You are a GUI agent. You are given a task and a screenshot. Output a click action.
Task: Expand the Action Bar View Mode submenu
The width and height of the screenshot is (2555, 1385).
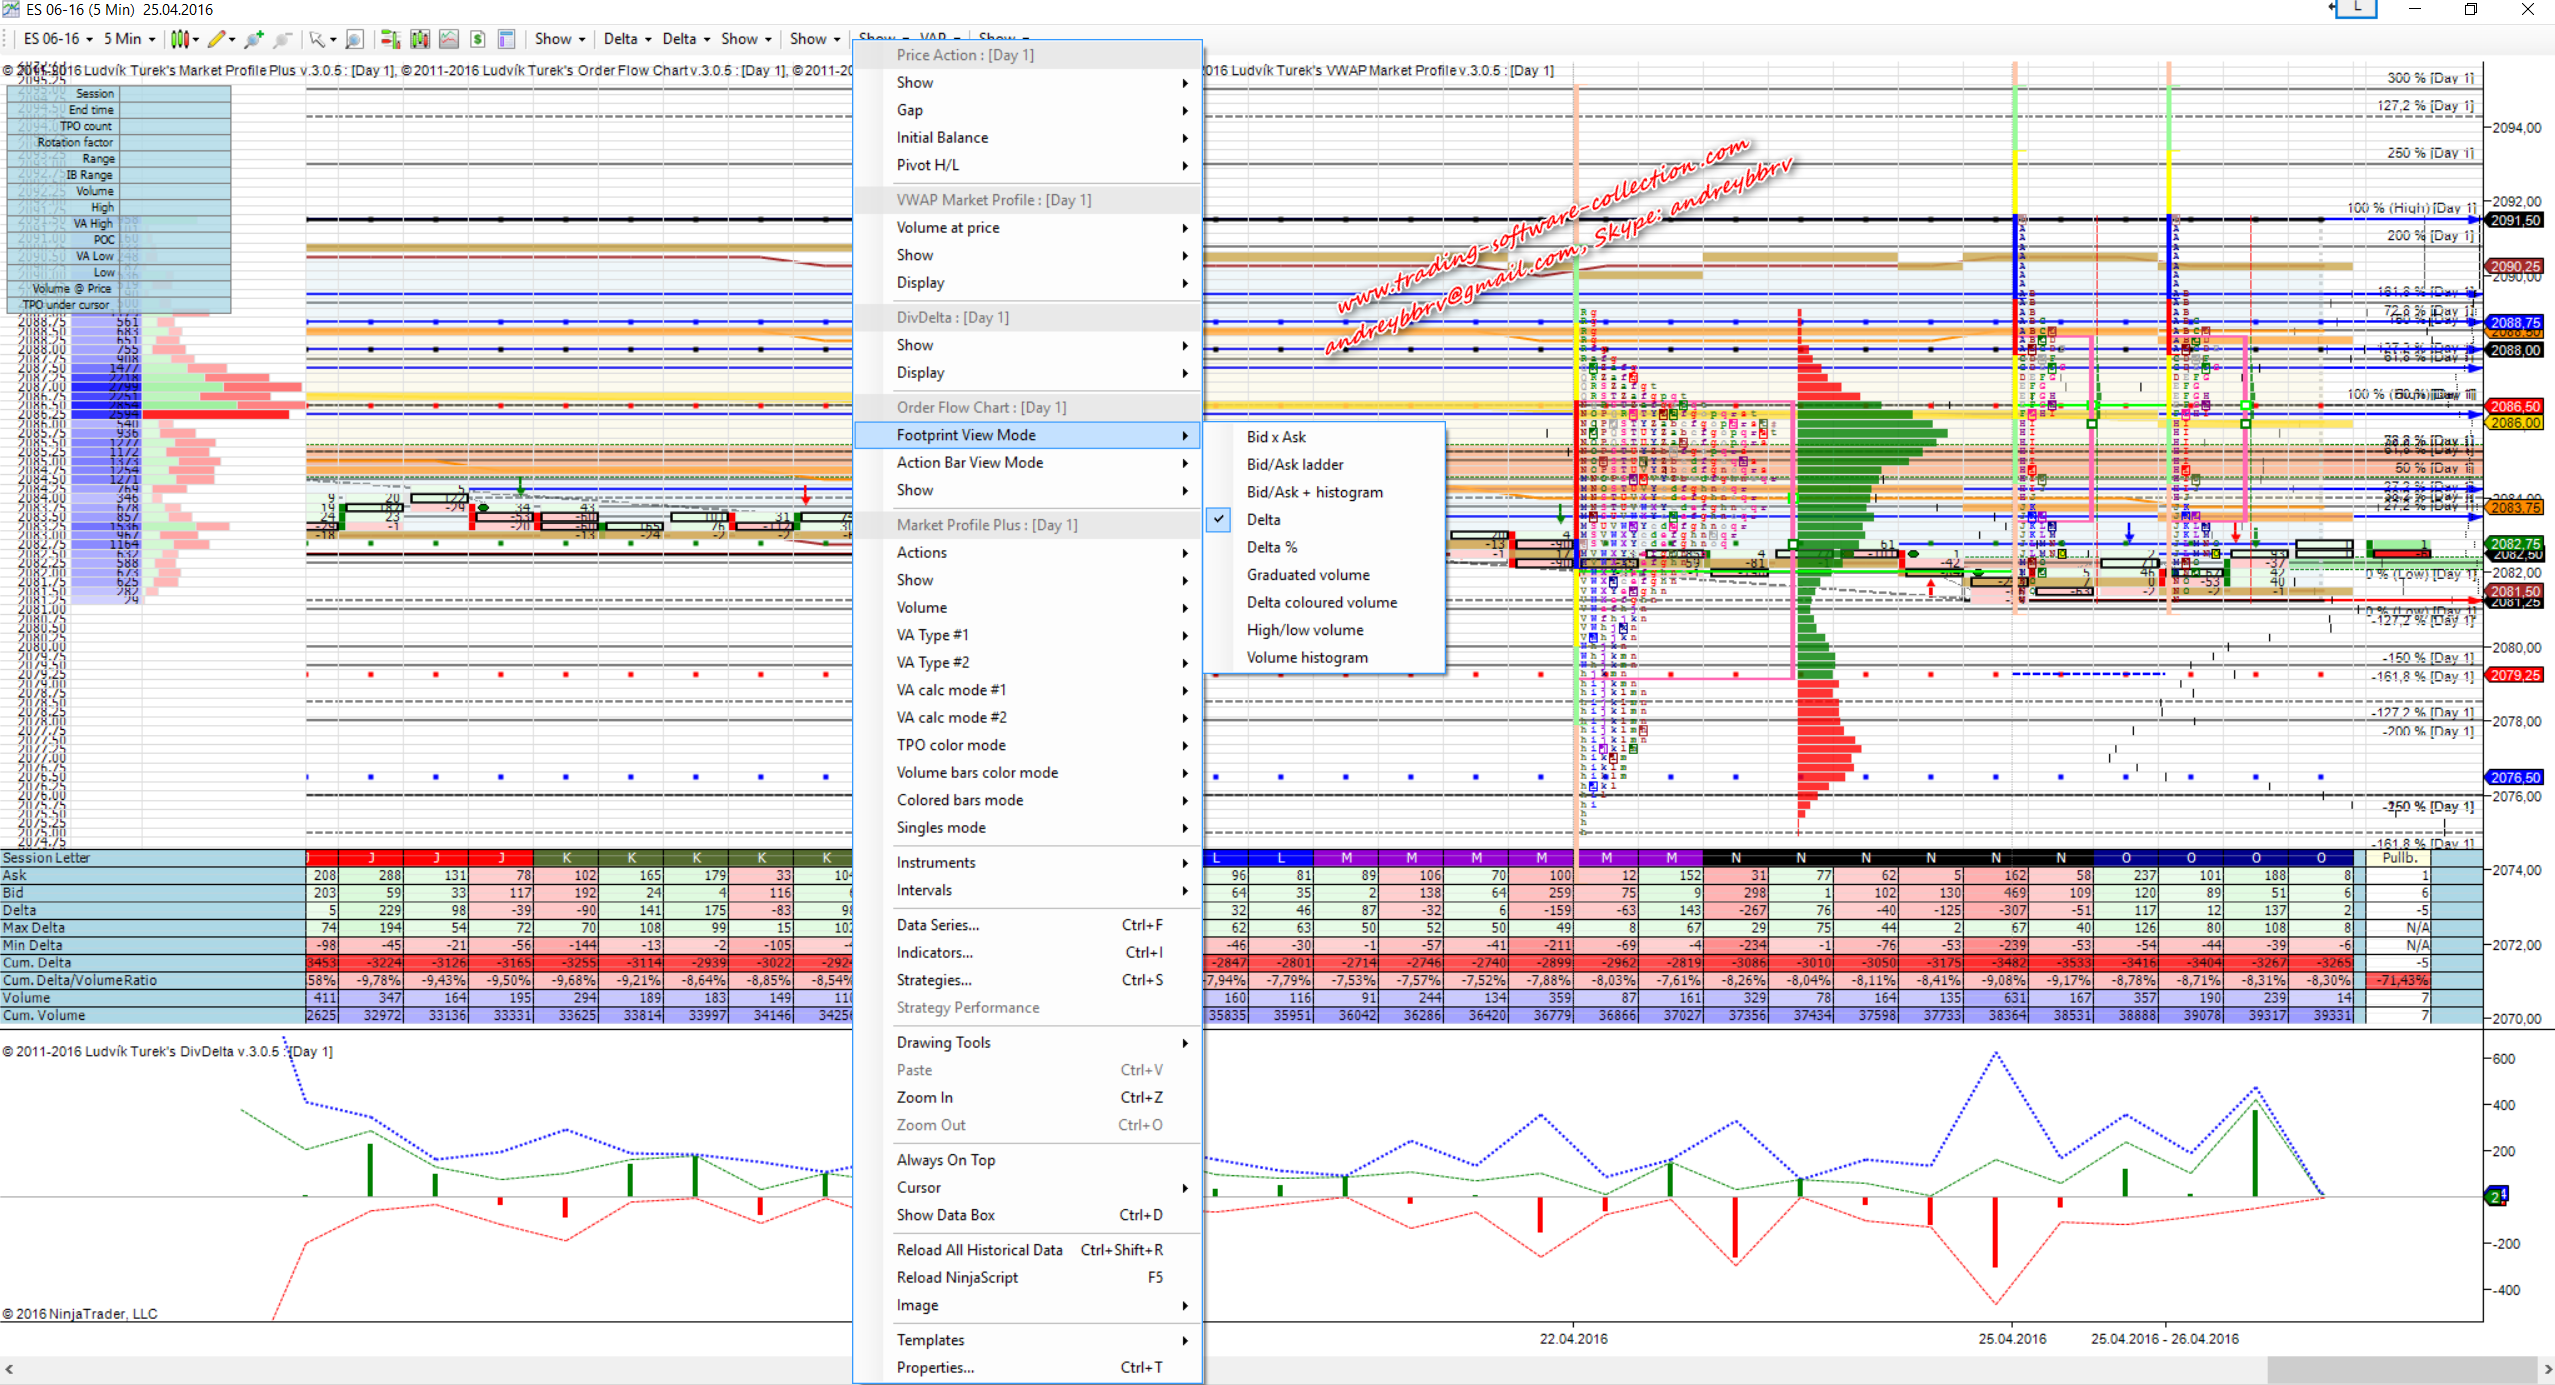coord(969,462)
